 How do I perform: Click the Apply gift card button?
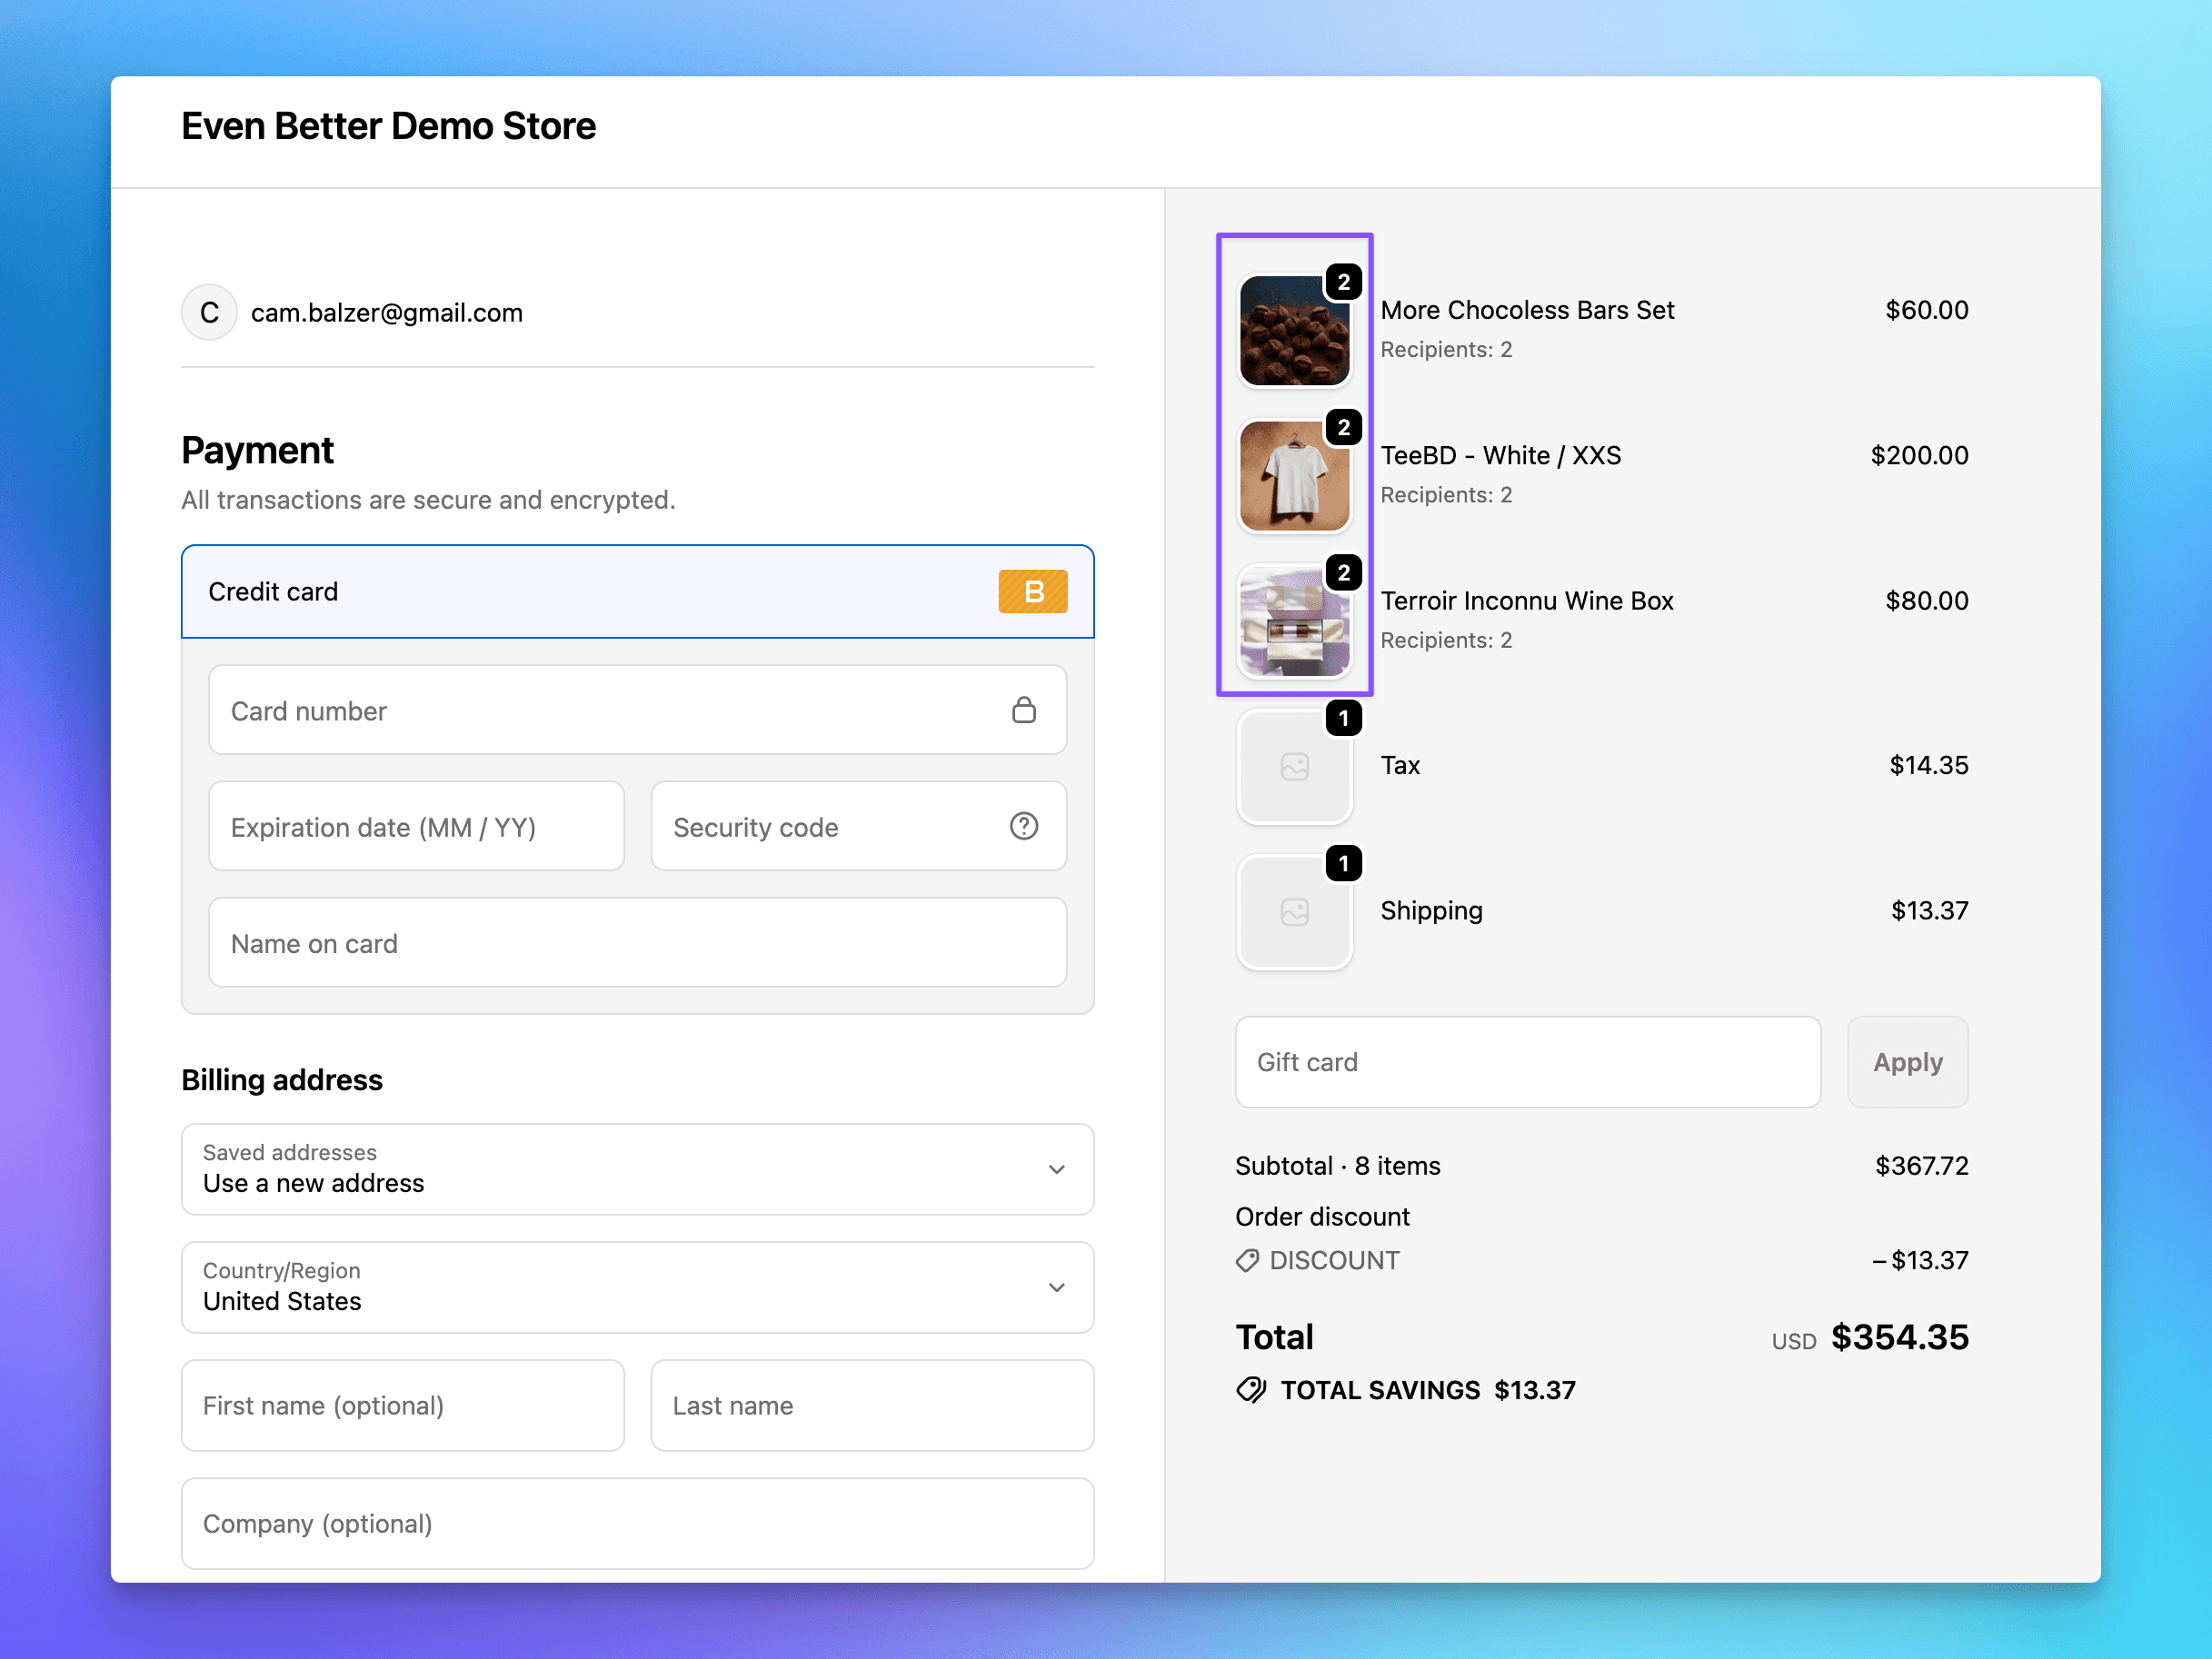click(1907, 1062)
